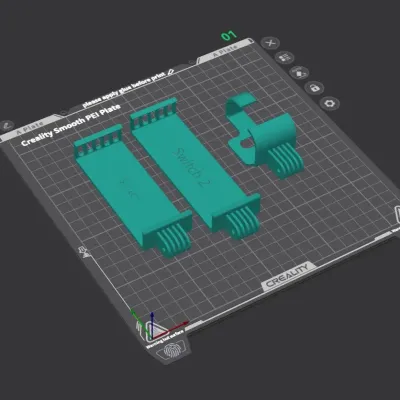
Task: Click the blue Z axis of gizmo
Action: point(152,323)
